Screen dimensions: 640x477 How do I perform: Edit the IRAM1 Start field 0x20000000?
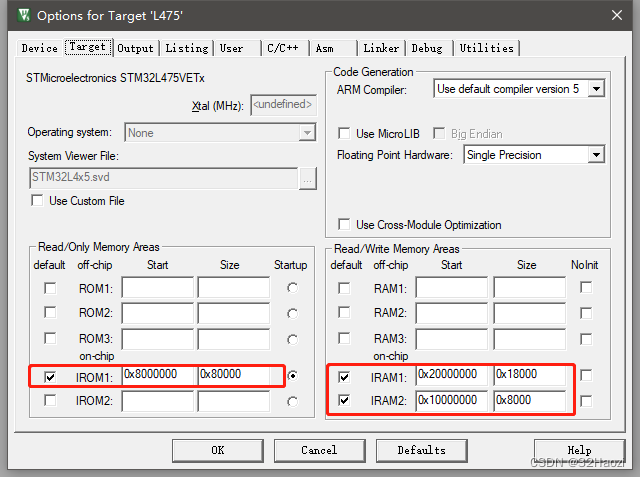(x=452, y=375)
